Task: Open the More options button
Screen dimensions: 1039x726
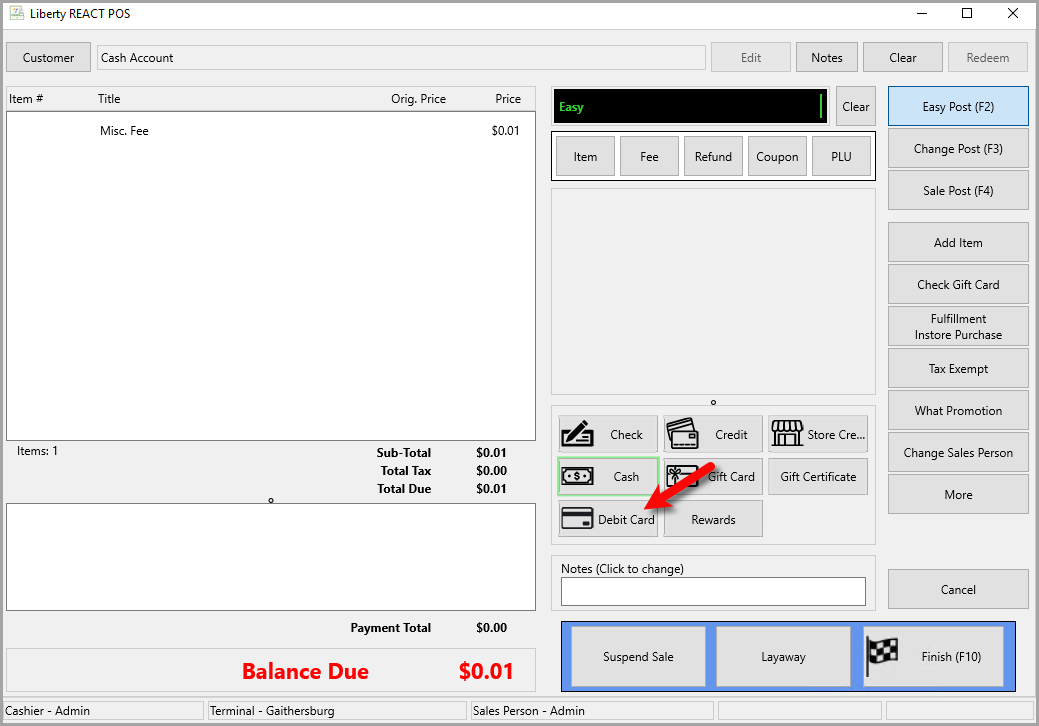Action: click(958, 495)
